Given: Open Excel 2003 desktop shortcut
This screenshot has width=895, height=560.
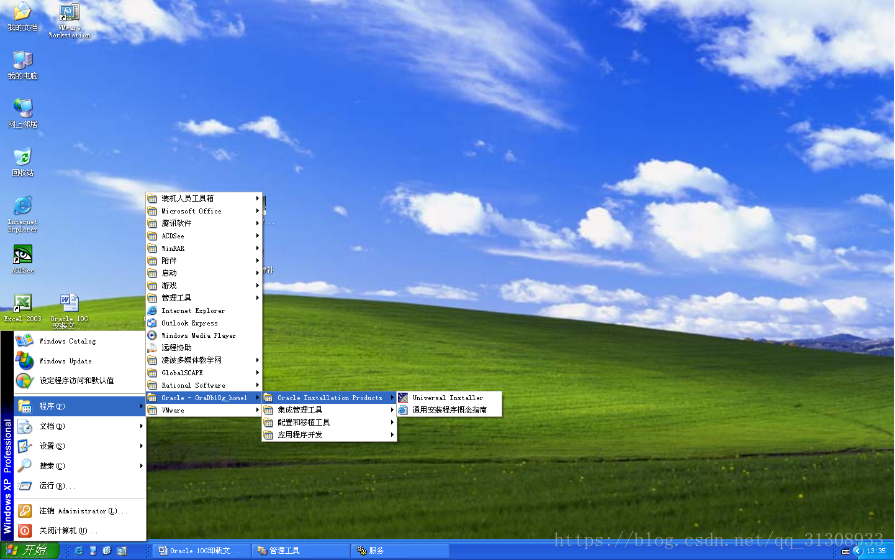Looking at the screenshot, I should point(22,308).
